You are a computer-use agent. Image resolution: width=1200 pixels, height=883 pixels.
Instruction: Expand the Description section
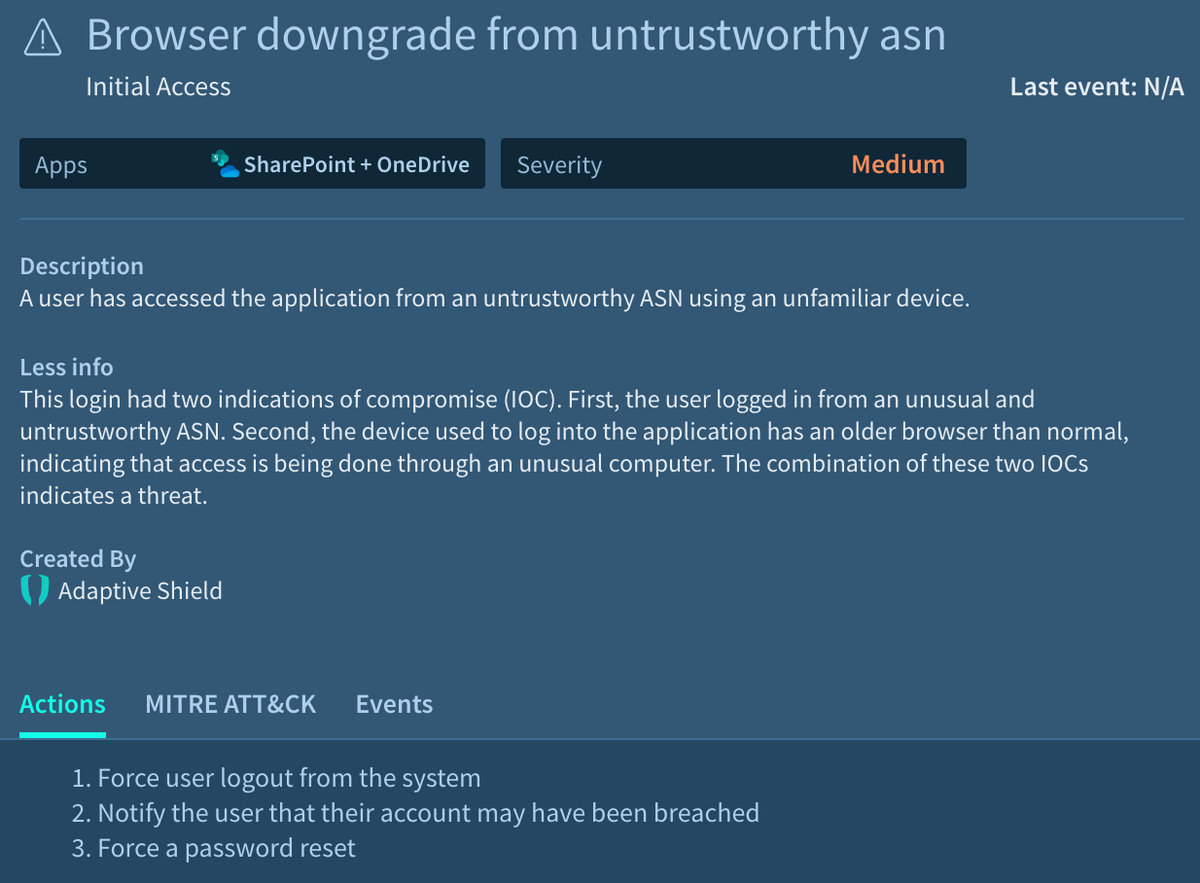81,265
